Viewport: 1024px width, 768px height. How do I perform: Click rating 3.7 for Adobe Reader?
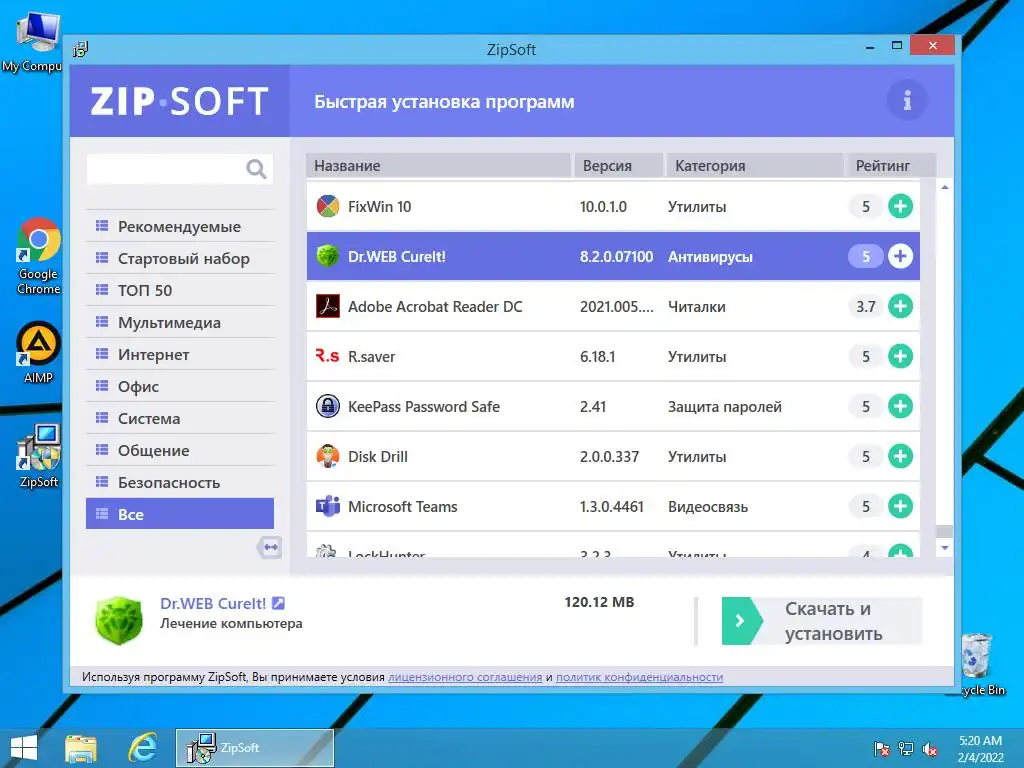point(865,306)
